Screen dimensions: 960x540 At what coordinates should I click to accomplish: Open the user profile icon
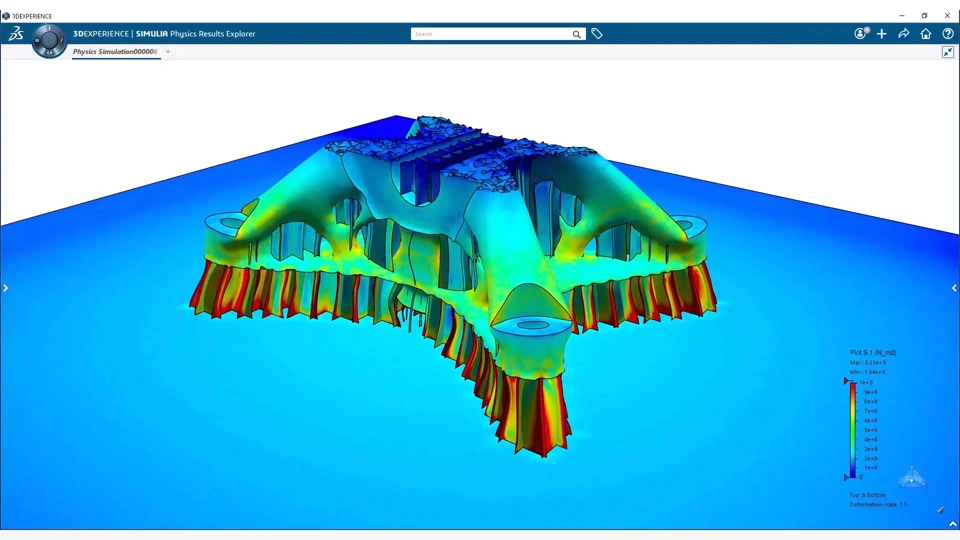coord(861,34)
